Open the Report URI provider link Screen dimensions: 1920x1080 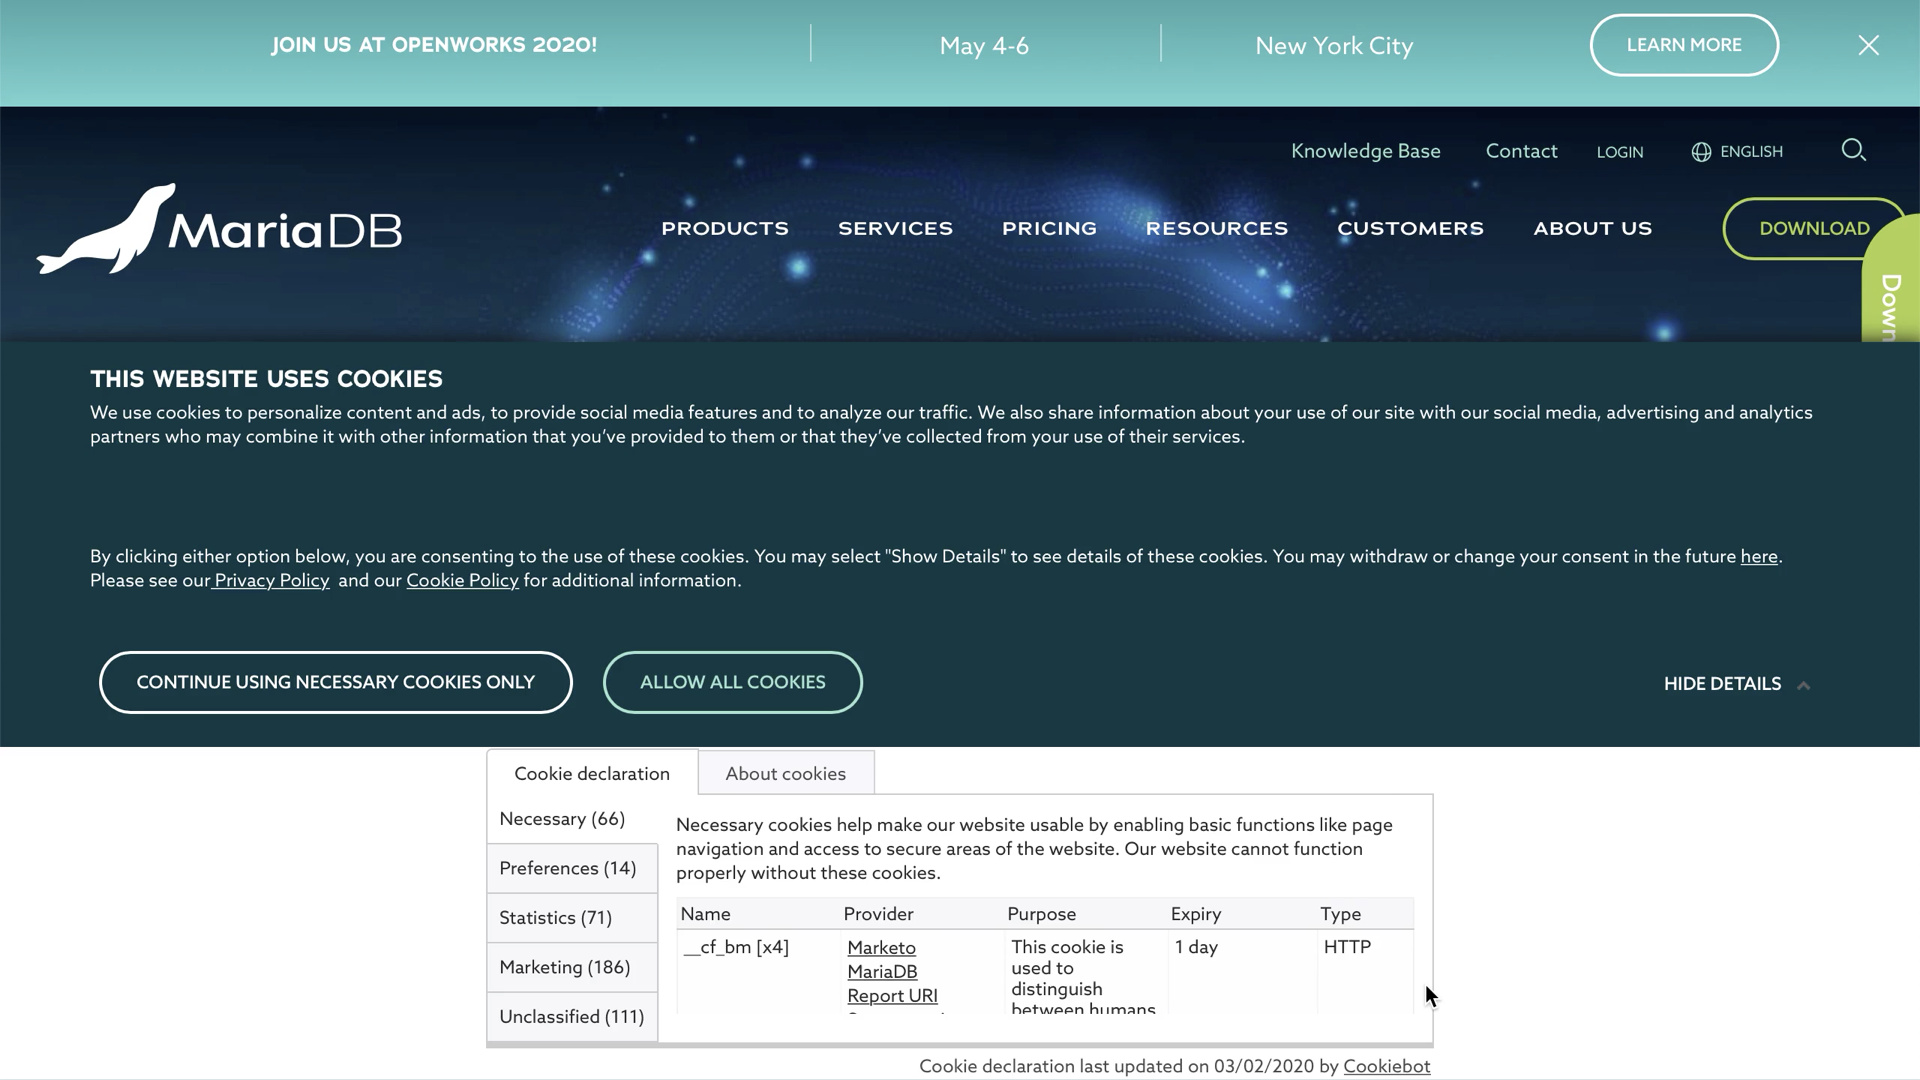point(892,995)
